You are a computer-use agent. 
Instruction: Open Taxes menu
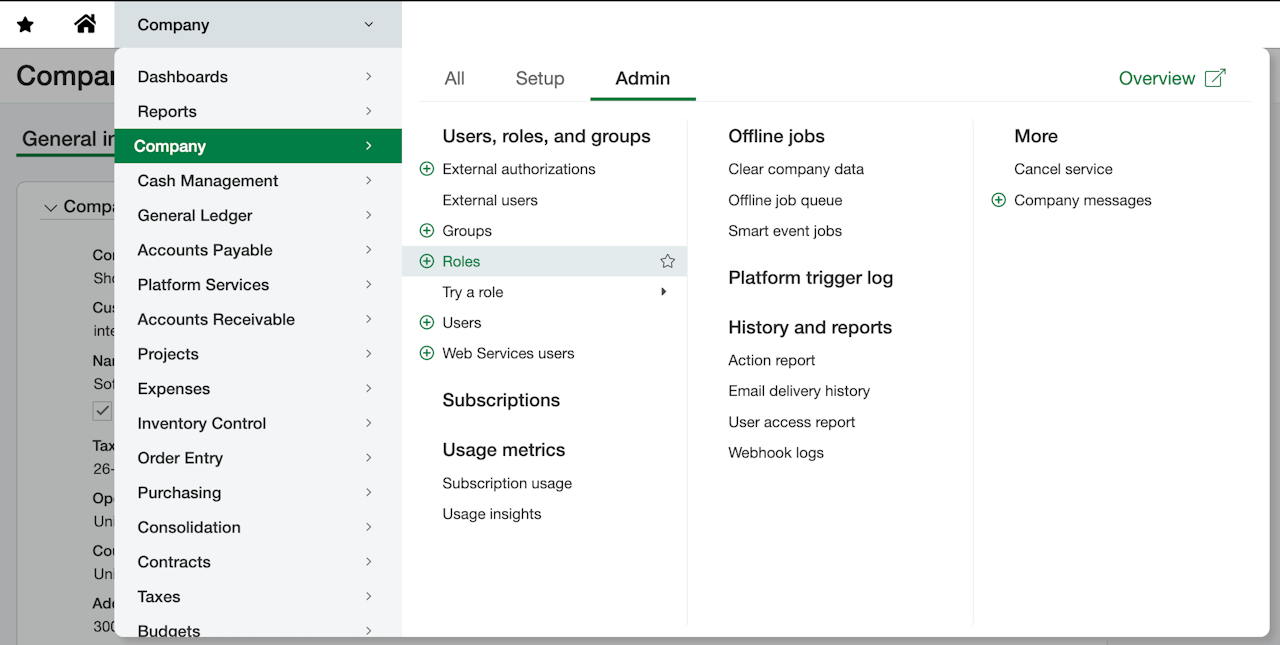point(258,597)
